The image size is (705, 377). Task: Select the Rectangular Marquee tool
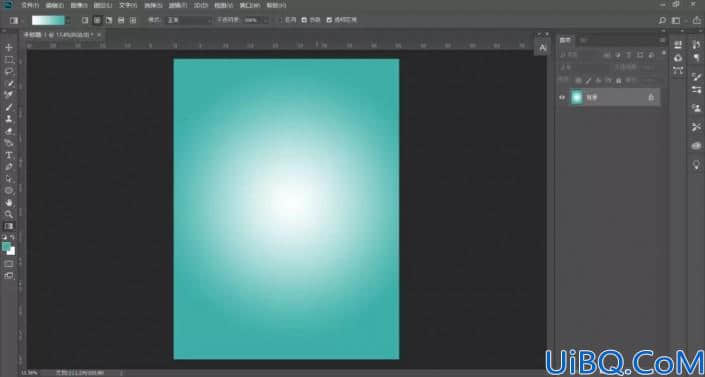click(x=9, y=59)
